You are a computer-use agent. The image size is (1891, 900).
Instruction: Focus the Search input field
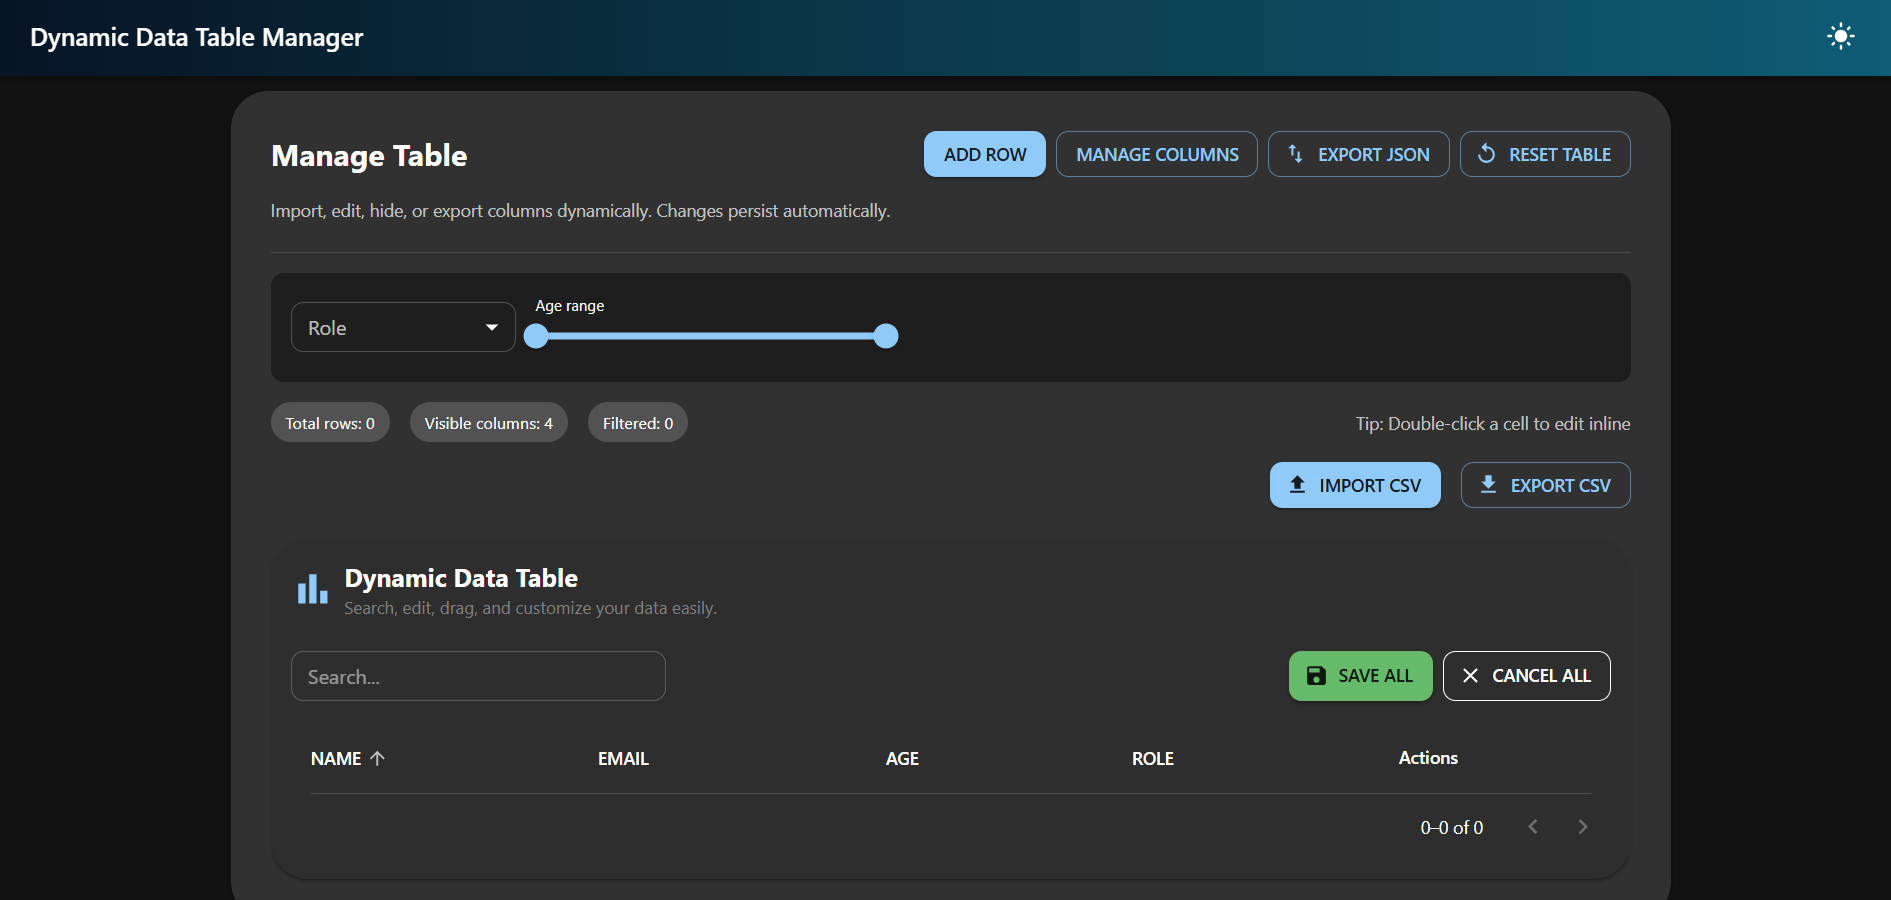click(478, 677)
